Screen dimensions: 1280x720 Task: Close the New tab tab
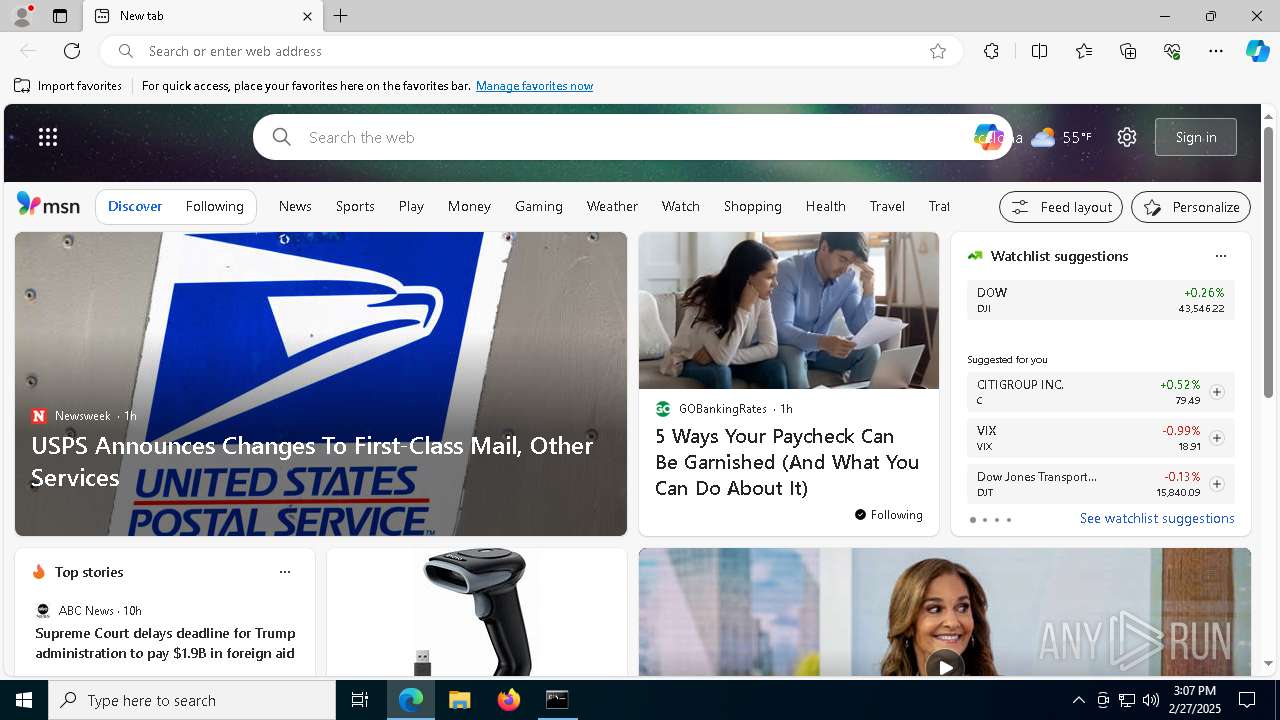pyautogui.click(x=307, y=16)
